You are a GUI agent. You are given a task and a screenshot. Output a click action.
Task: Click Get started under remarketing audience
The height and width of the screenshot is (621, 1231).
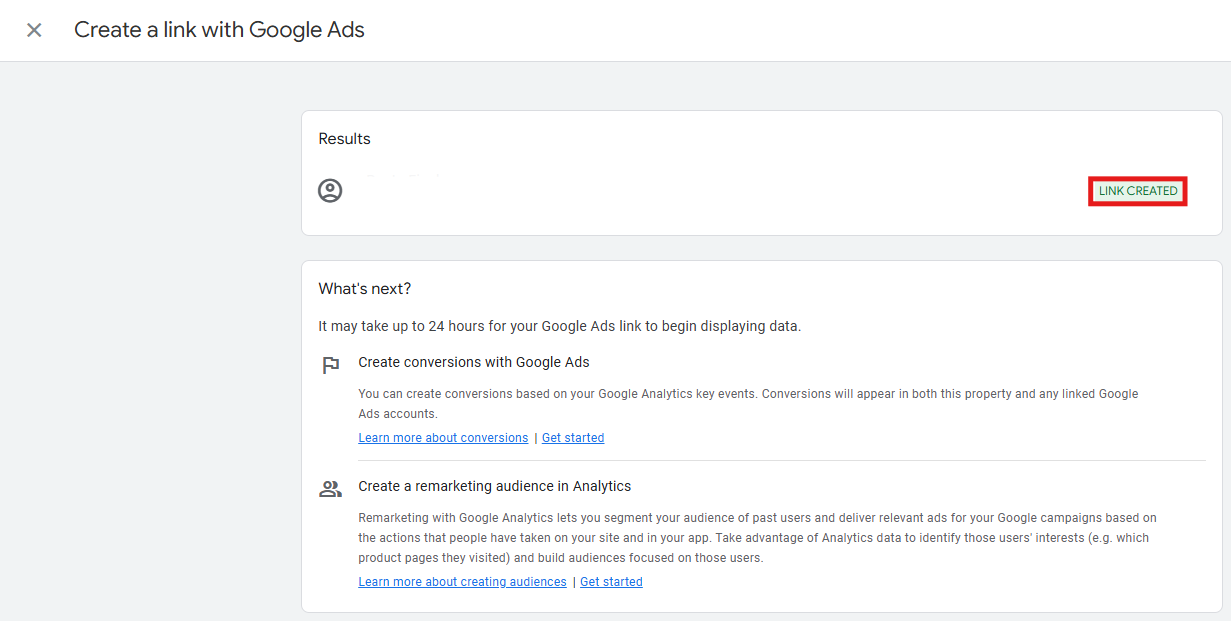point(611,582)
